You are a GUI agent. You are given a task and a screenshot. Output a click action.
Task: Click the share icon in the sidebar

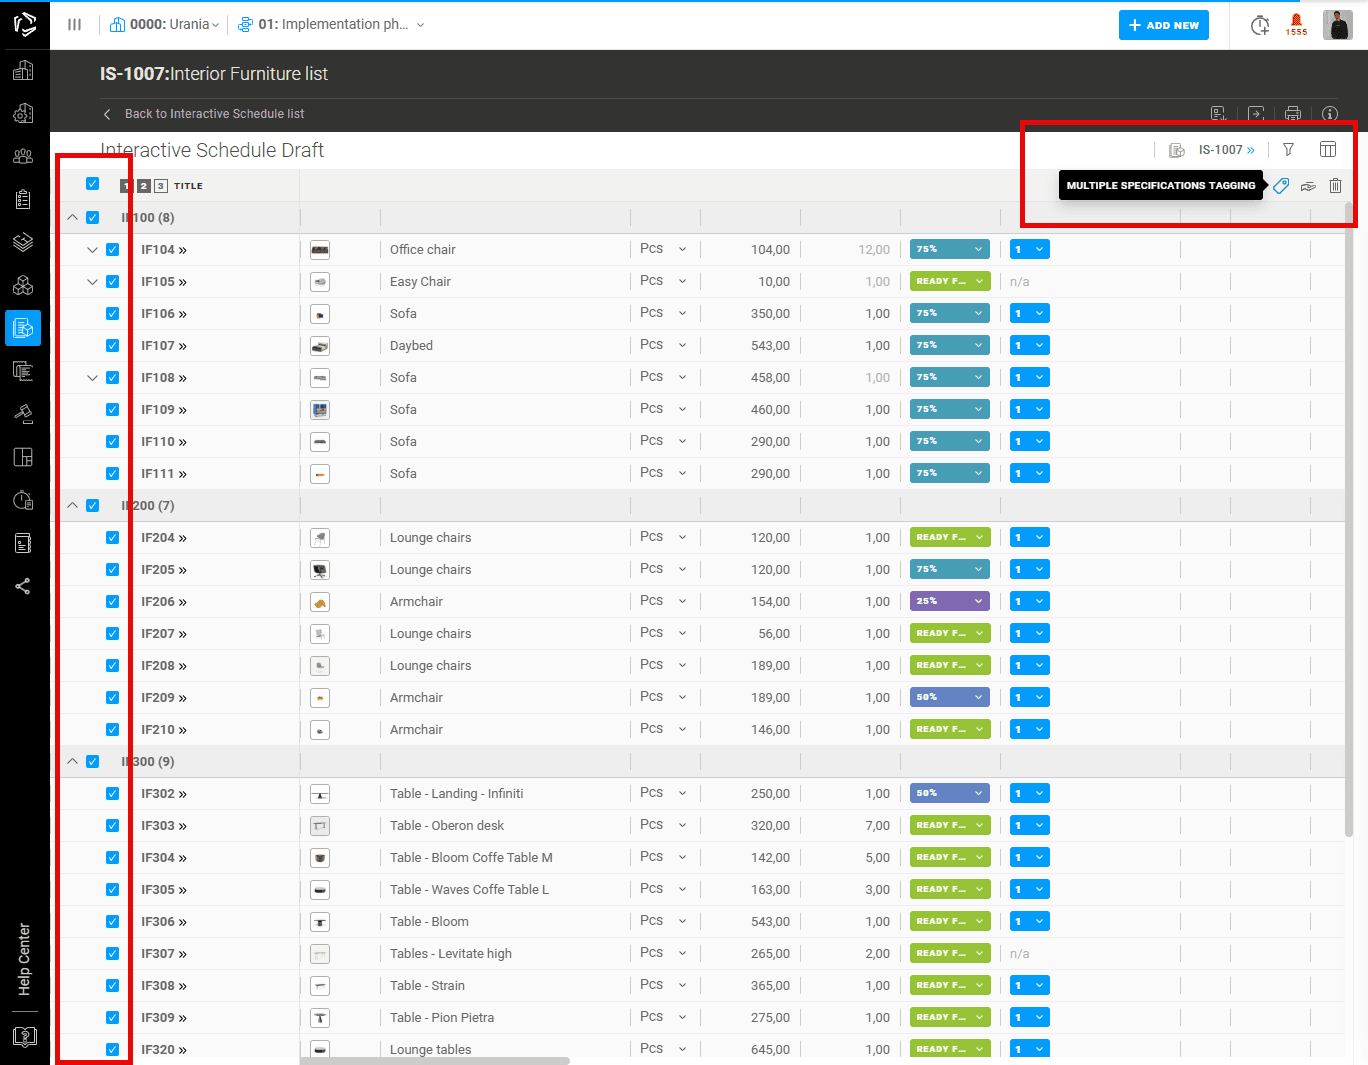click(23, 586)
